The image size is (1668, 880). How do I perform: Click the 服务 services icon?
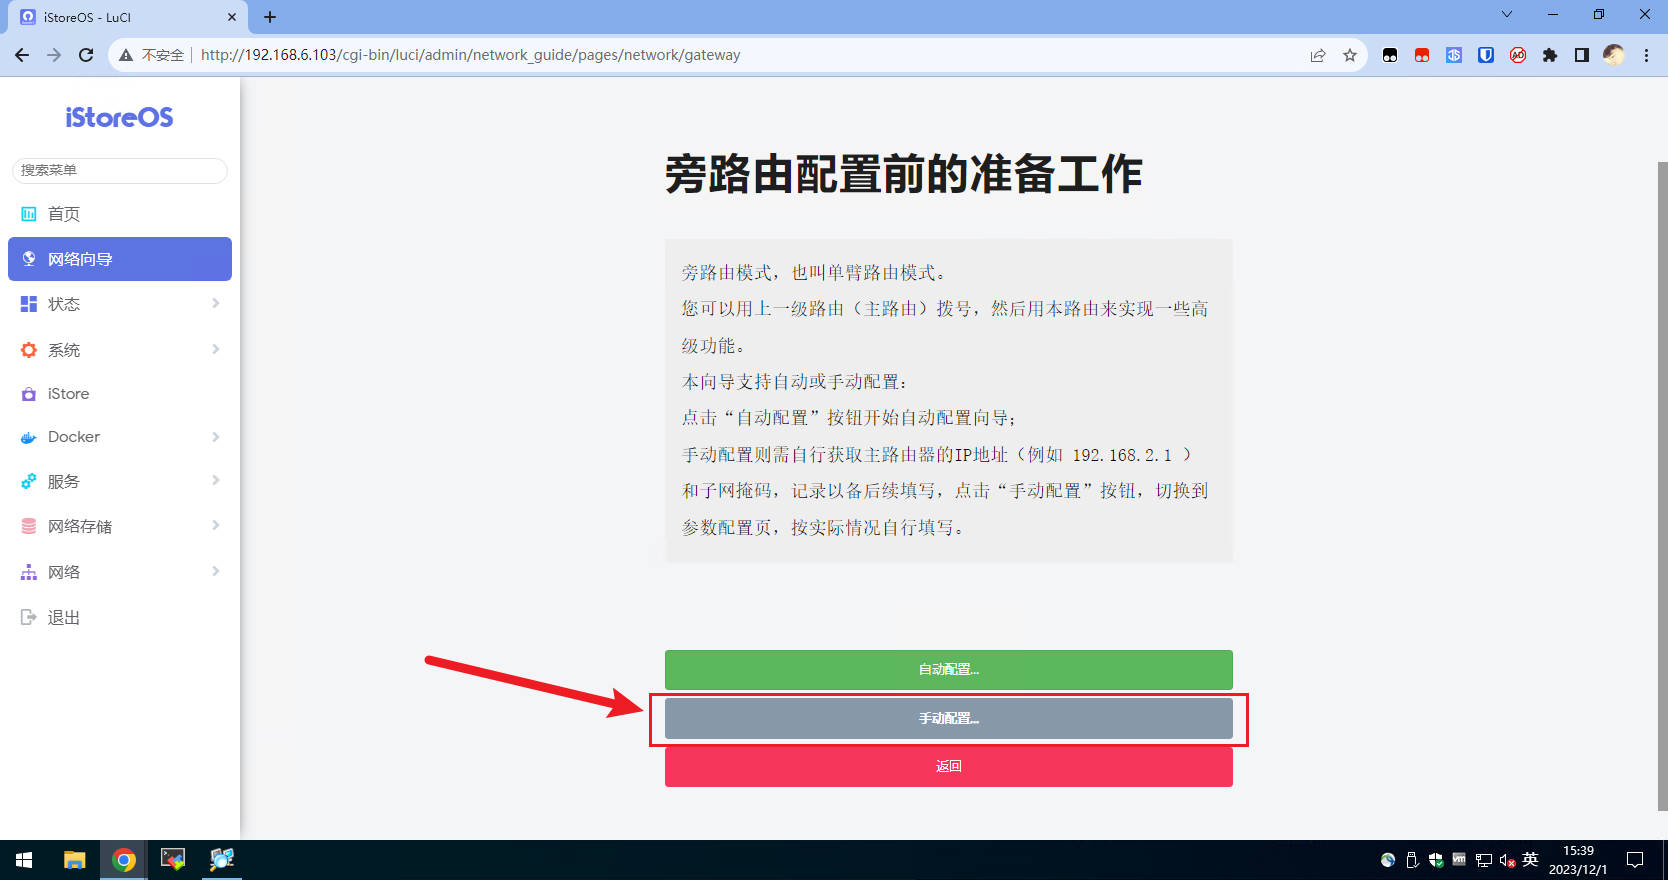[x=29, y=481]
